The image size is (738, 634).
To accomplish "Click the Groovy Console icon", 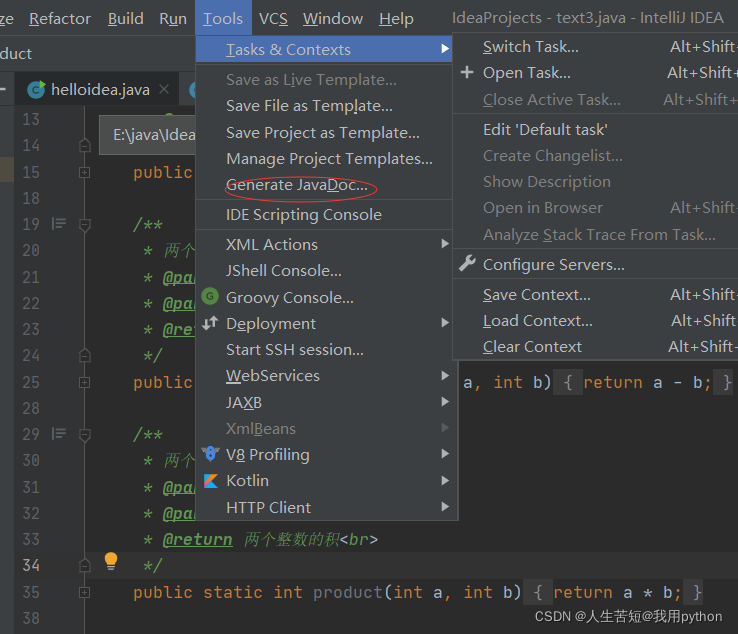I will [210, 297].
